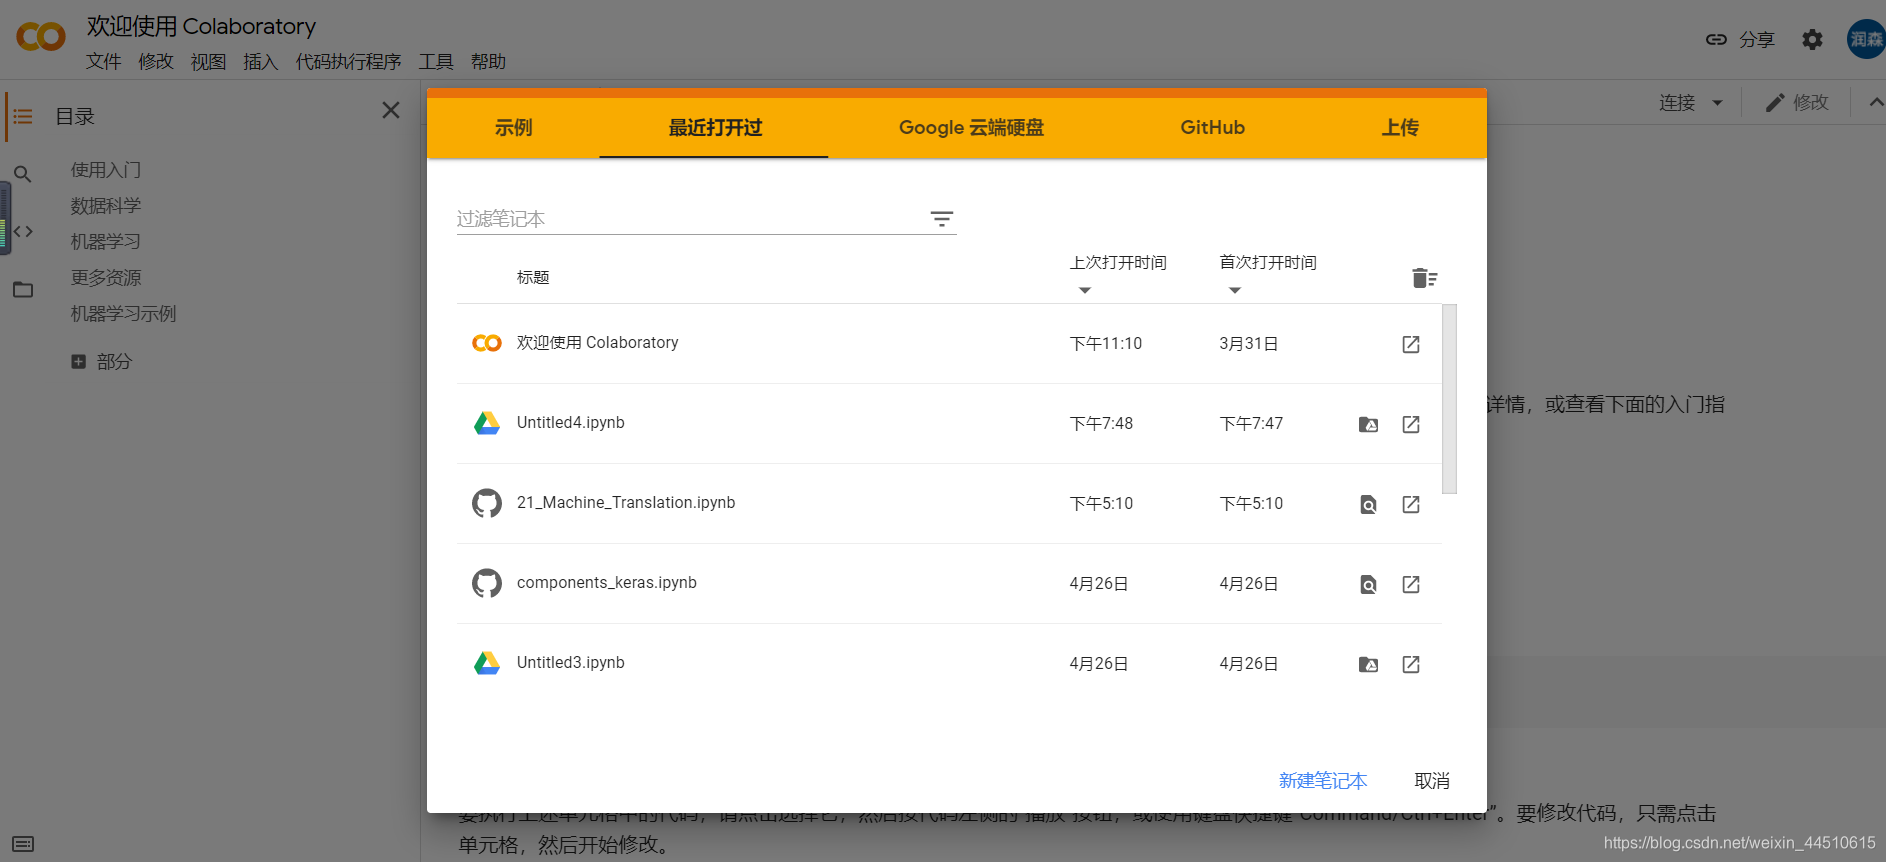The width and height of the screenshot is (1886, 862).
Task: Open the 文件 menu
Action: [x=103, y=62]
